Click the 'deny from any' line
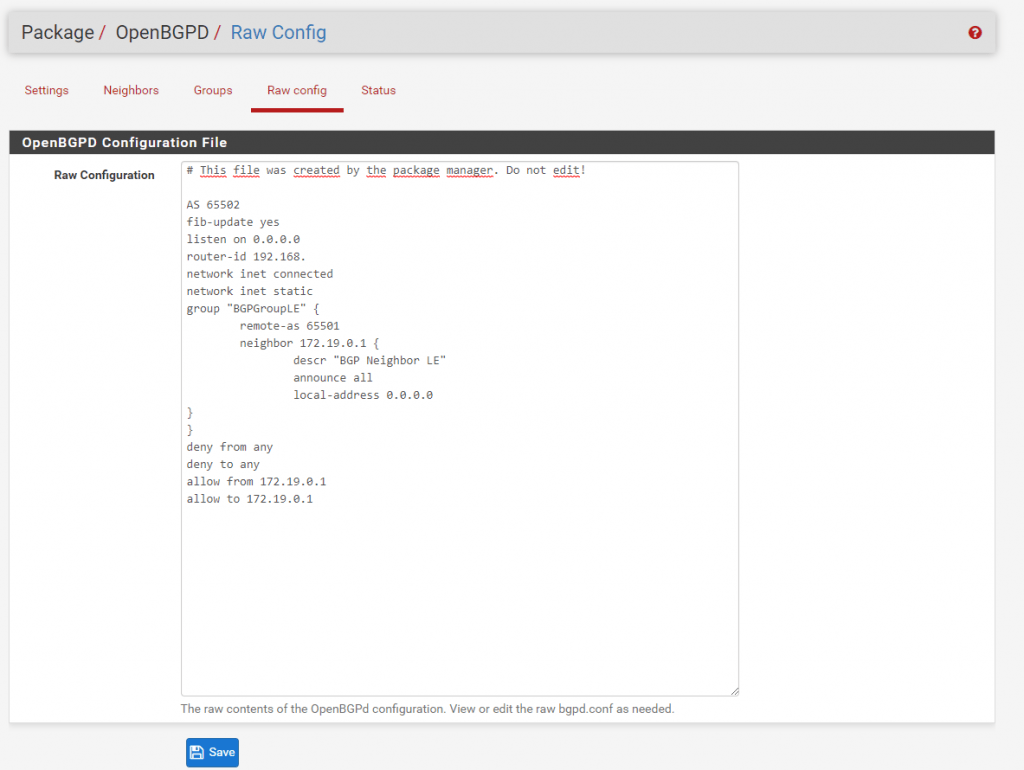The height and width of the screenshot is (770, 1024). tap(229, 447)
